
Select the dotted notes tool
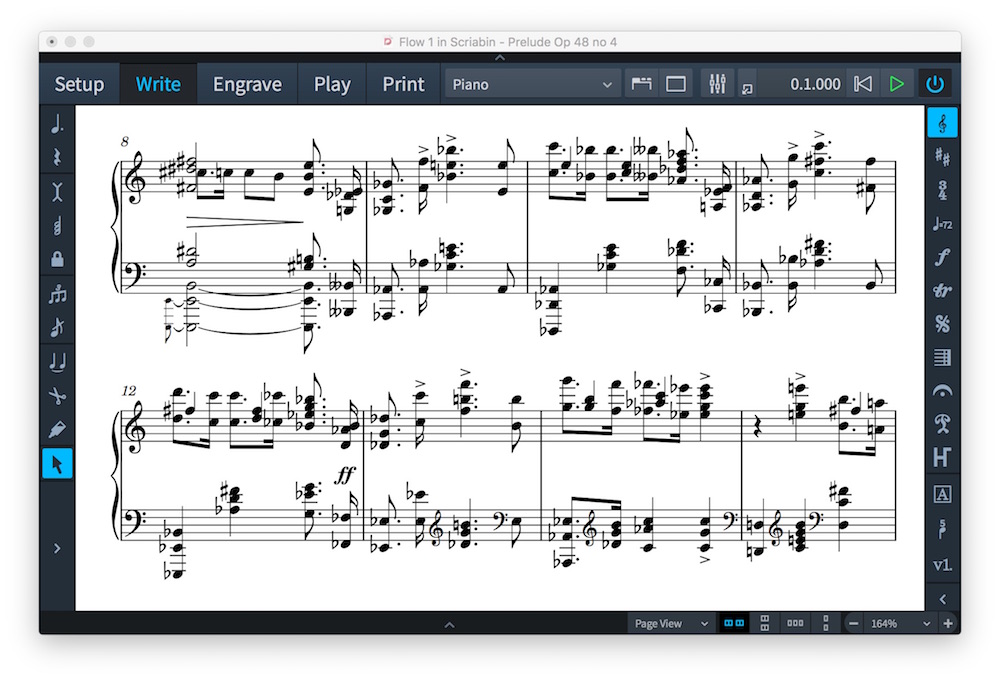pos(57,124)
